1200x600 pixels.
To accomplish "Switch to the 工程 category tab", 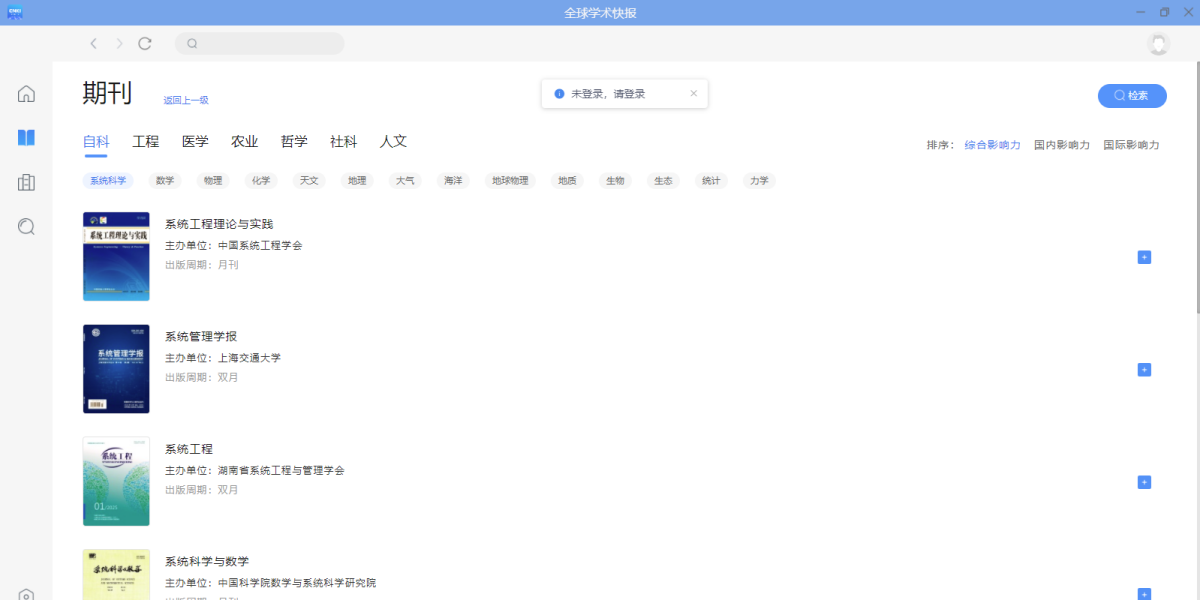I will coord(145,141).
